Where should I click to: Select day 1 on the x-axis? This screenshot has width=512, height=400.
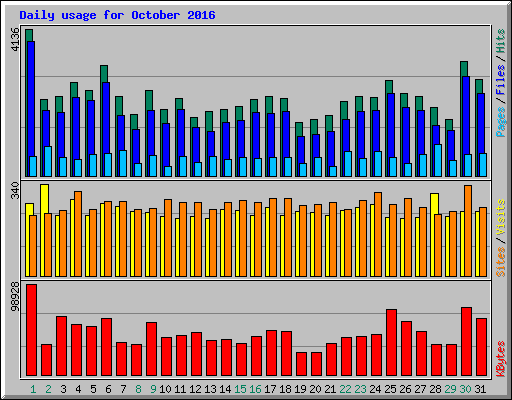click(x=33, y=389)
